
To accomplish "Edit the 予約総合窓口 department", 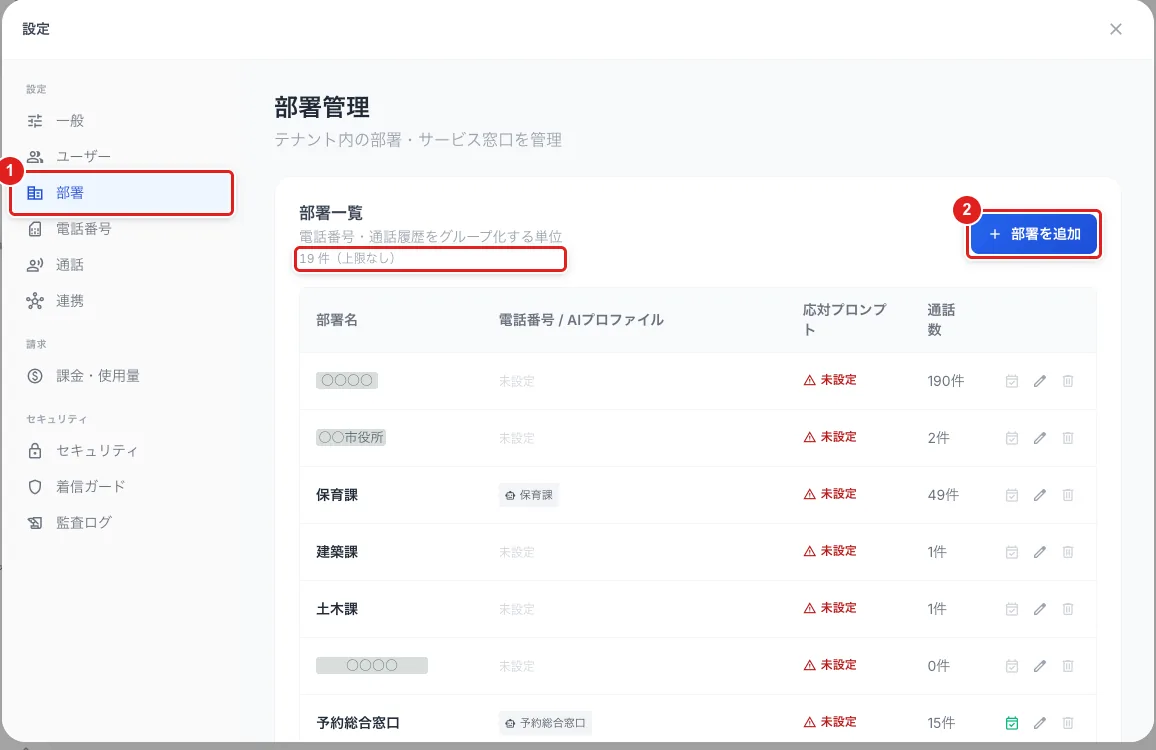I will (x=1040, y=723).
